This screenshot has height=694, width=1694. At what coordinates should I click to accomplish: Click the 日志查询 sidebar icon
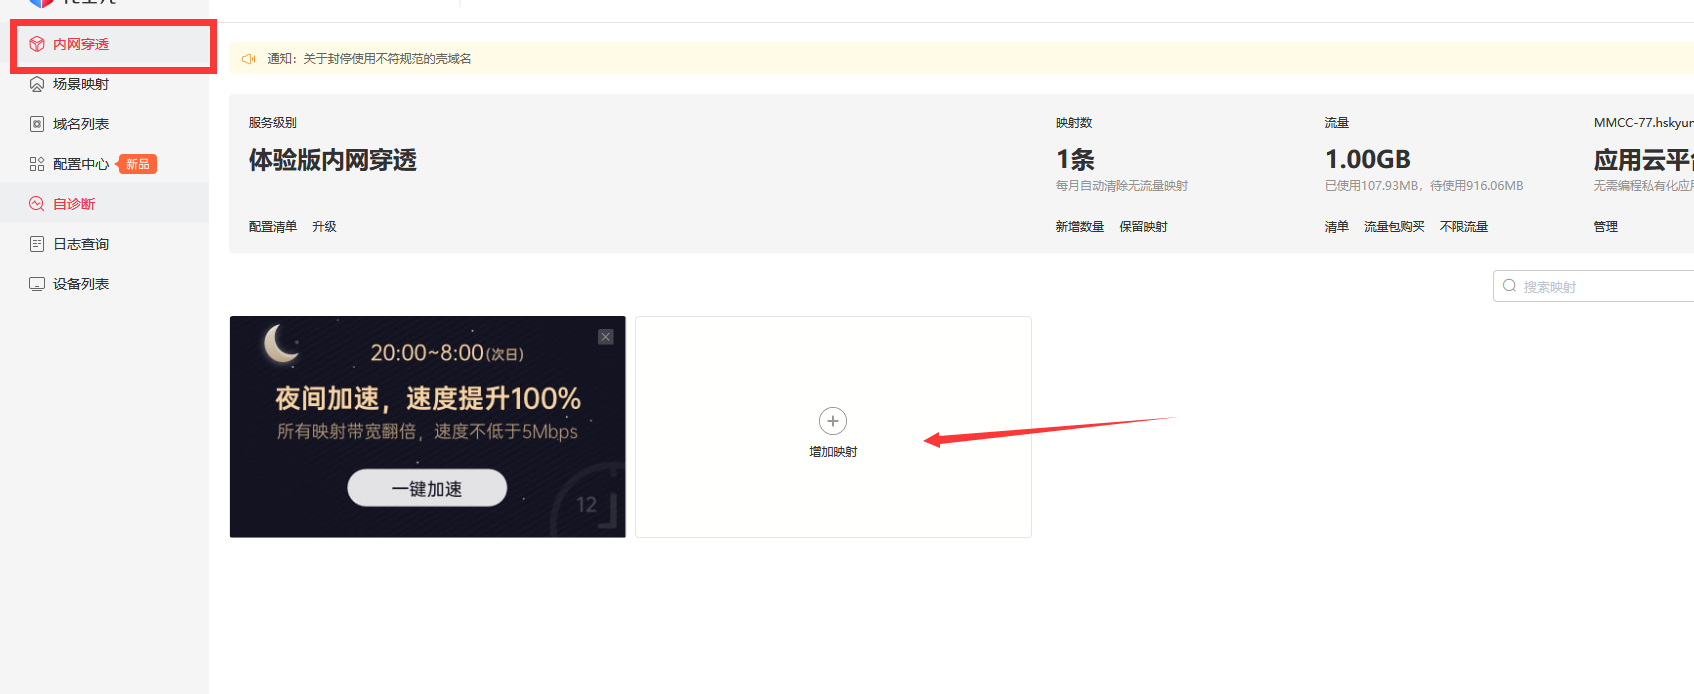coord(37,244)
